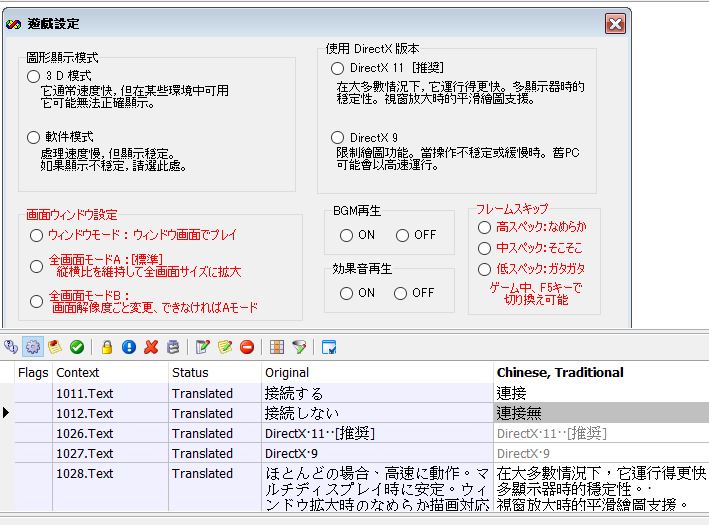Click the funnel filter toolbar icon
The image size is (709, 525).
pyautogui.click(x=299, y=347)
